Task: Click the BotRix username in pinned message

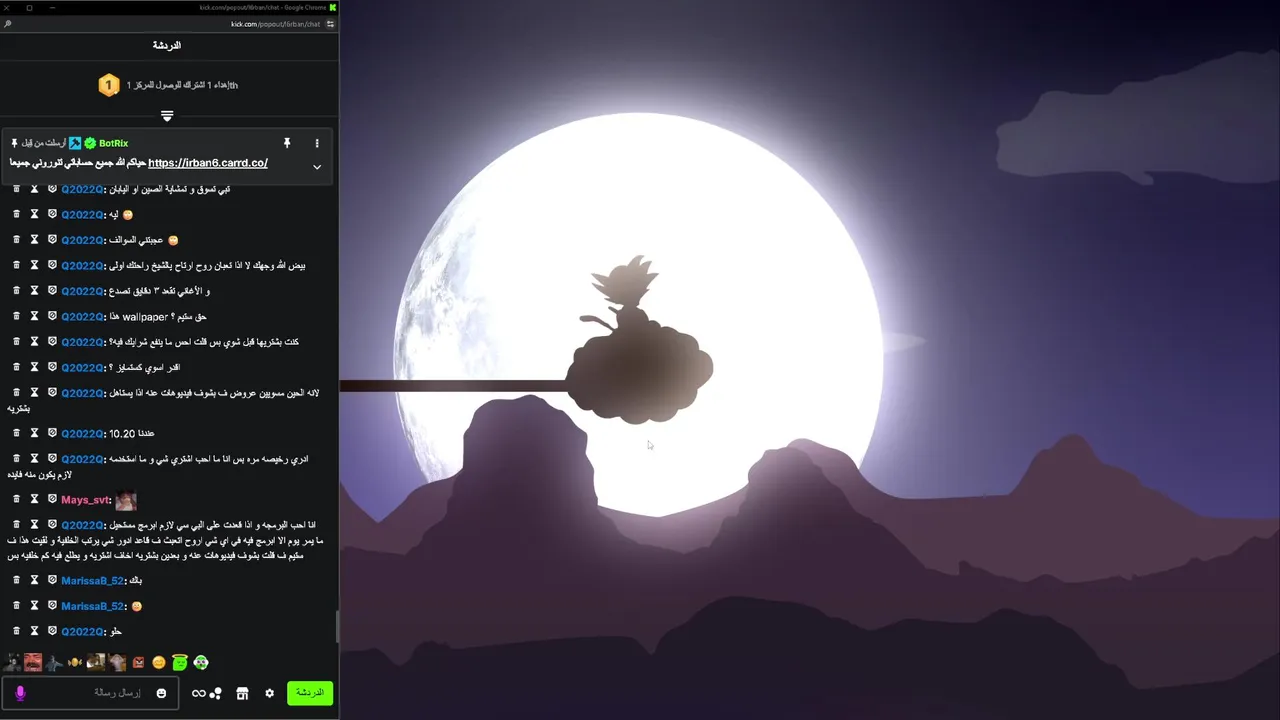Action: 113,143
